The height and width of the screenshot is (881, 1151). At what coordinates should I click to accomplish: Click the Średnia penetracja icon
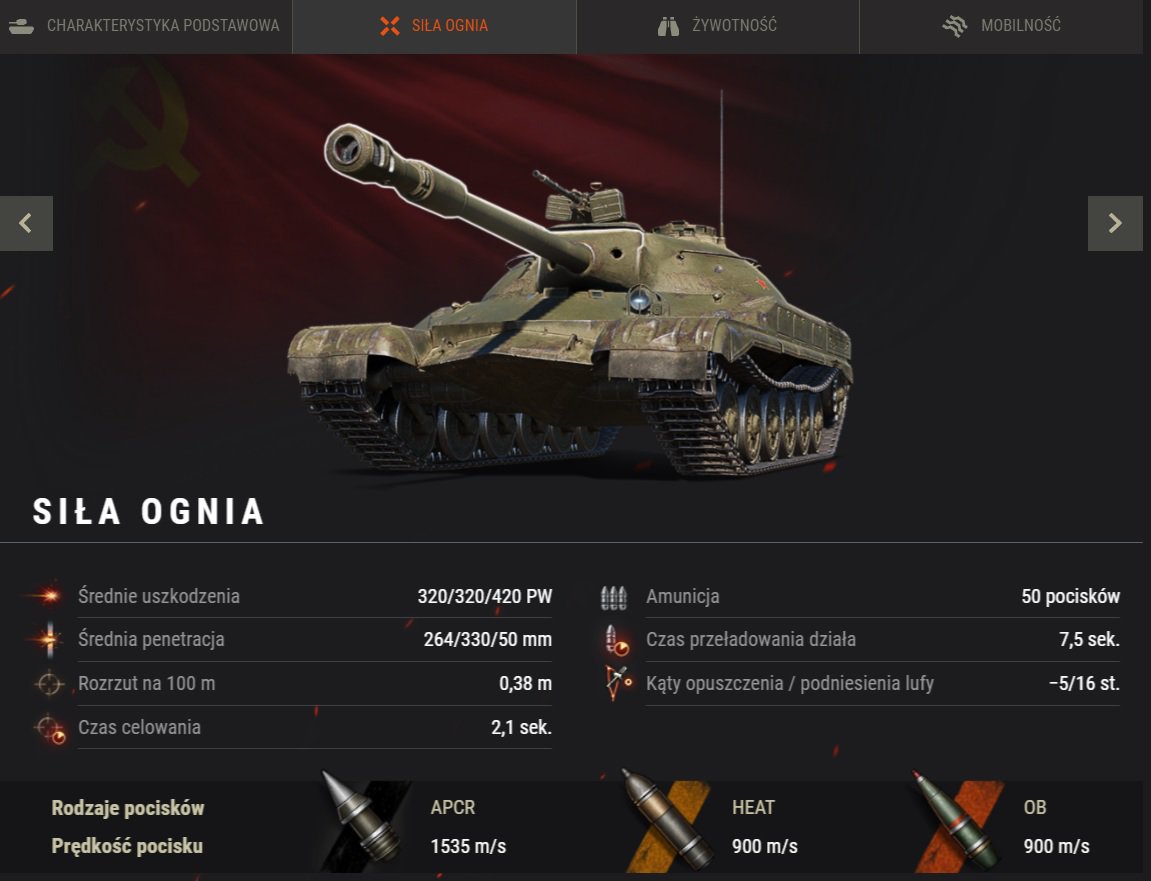[x=49, y=639]
